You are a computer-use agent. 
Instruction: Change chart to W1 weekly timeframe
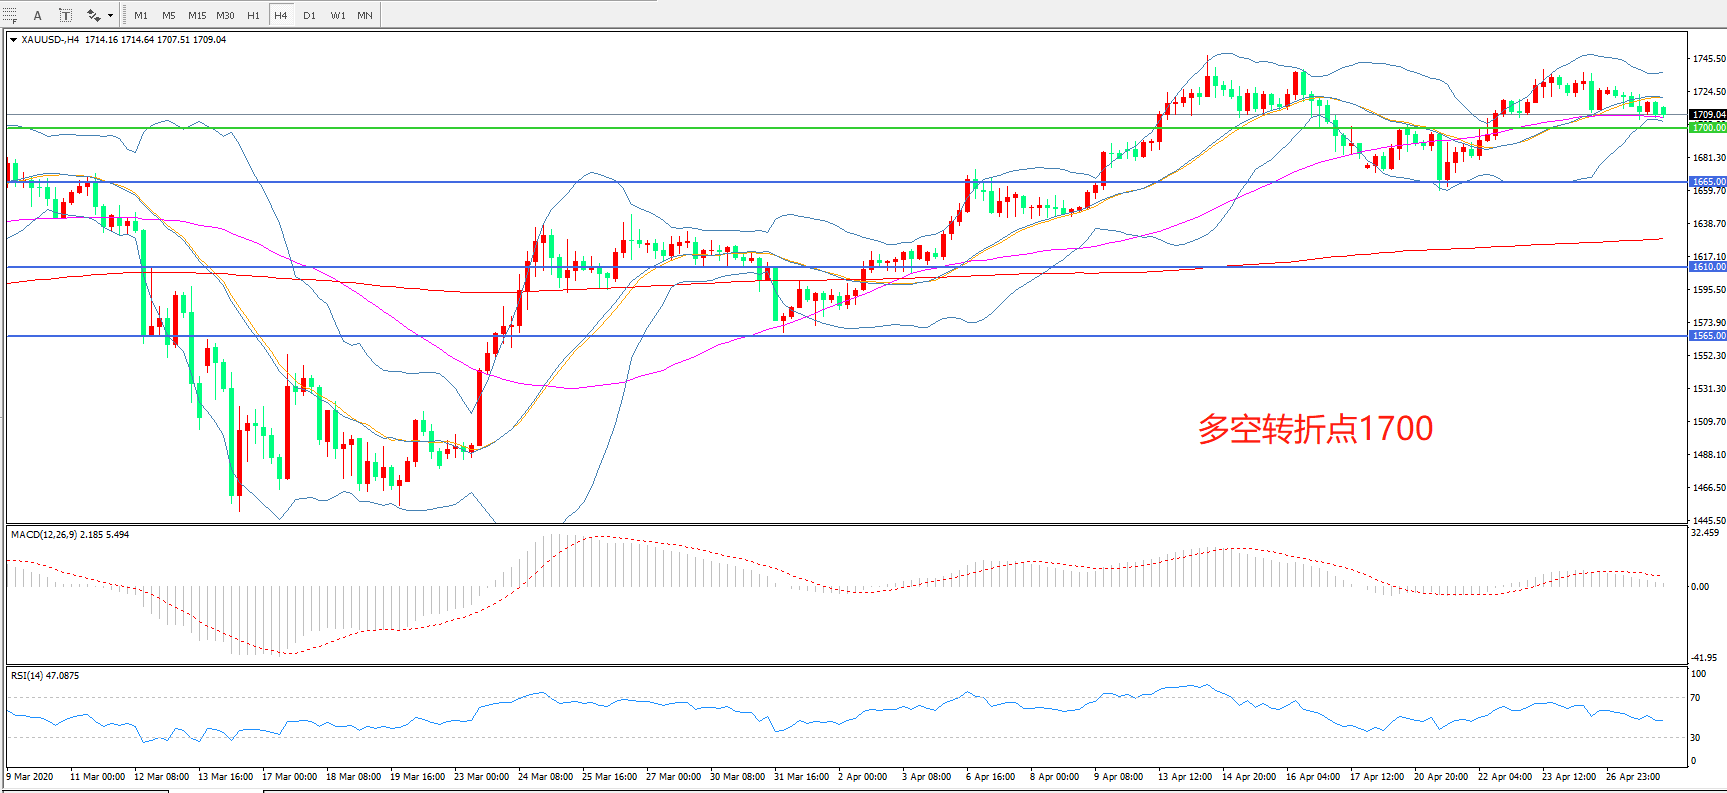[338, 15]
